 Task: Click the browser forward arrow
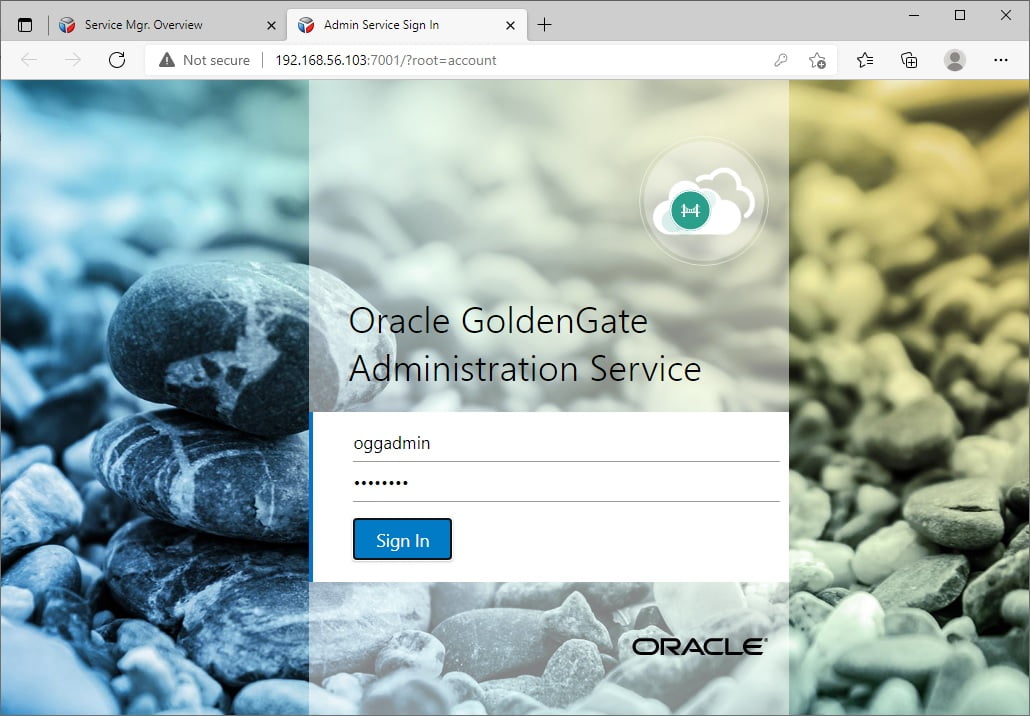(73, 60)
